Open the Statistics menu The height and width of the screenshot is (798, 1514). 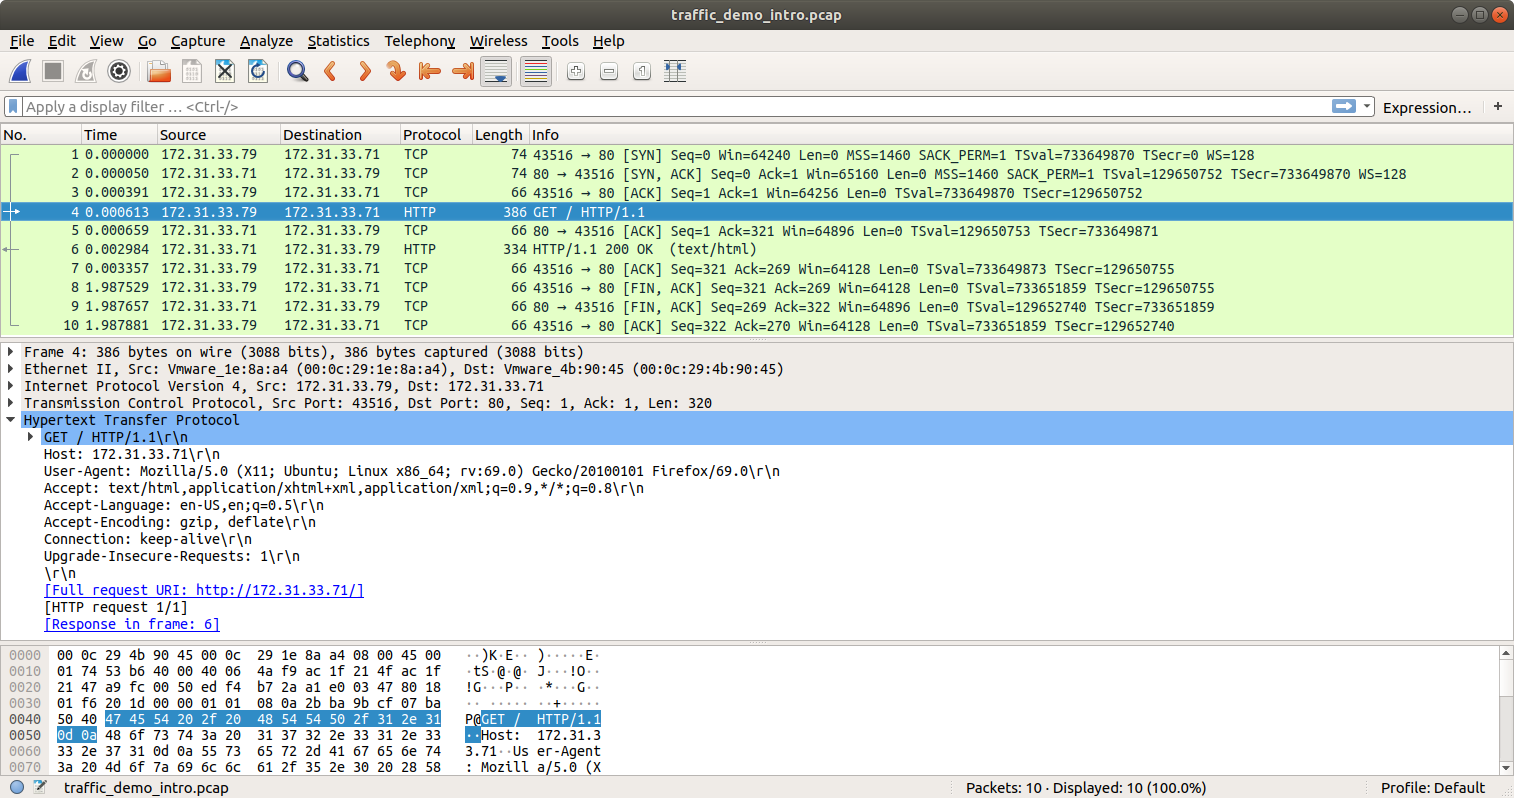(338, 41)
